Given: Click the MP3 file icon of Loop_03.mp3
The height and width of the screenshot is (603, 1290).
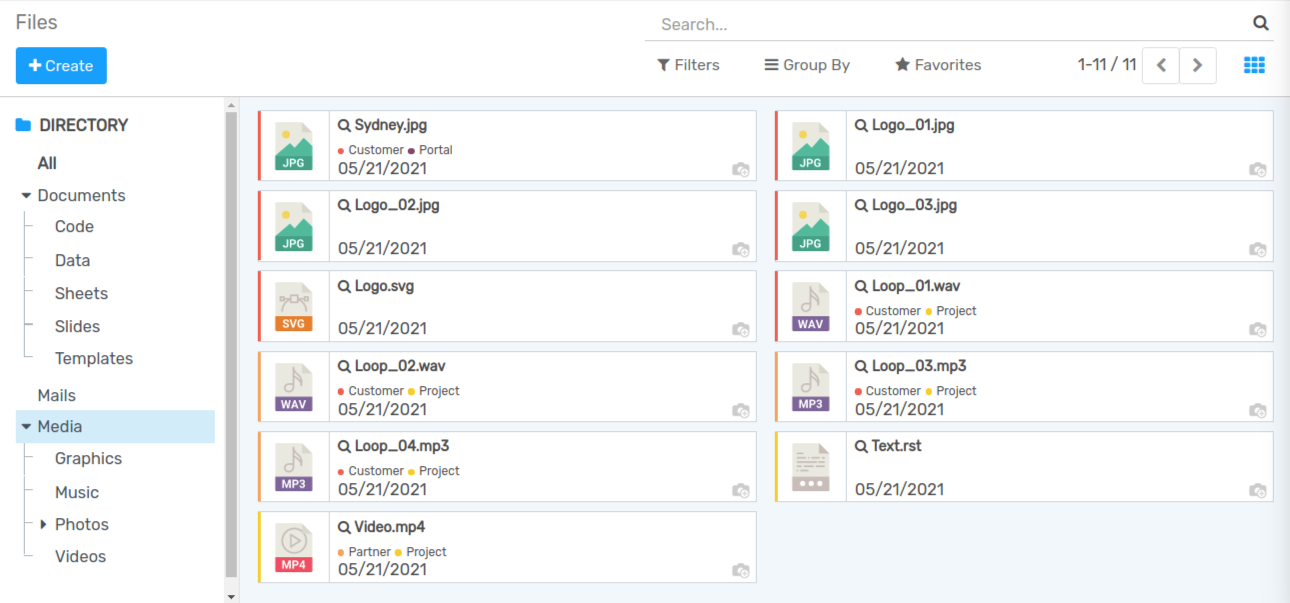Looking at the screenshot, I should tap(810, 387).
